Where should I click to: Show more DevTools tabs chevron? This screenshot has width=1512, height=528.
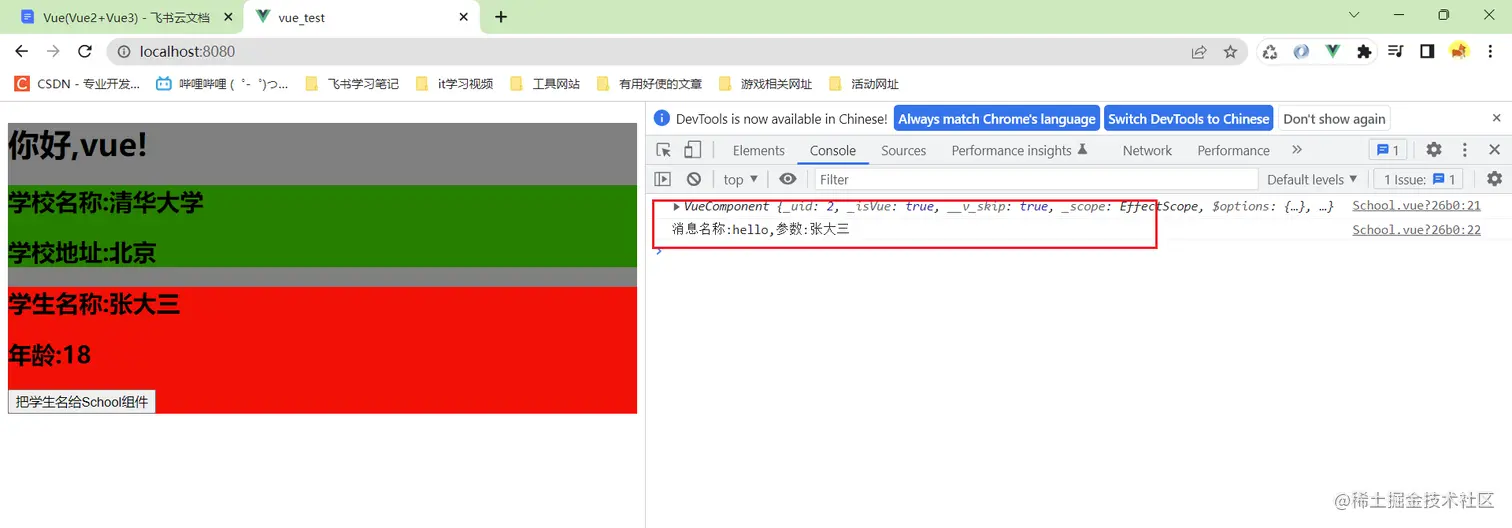[x=1297, y=150]
